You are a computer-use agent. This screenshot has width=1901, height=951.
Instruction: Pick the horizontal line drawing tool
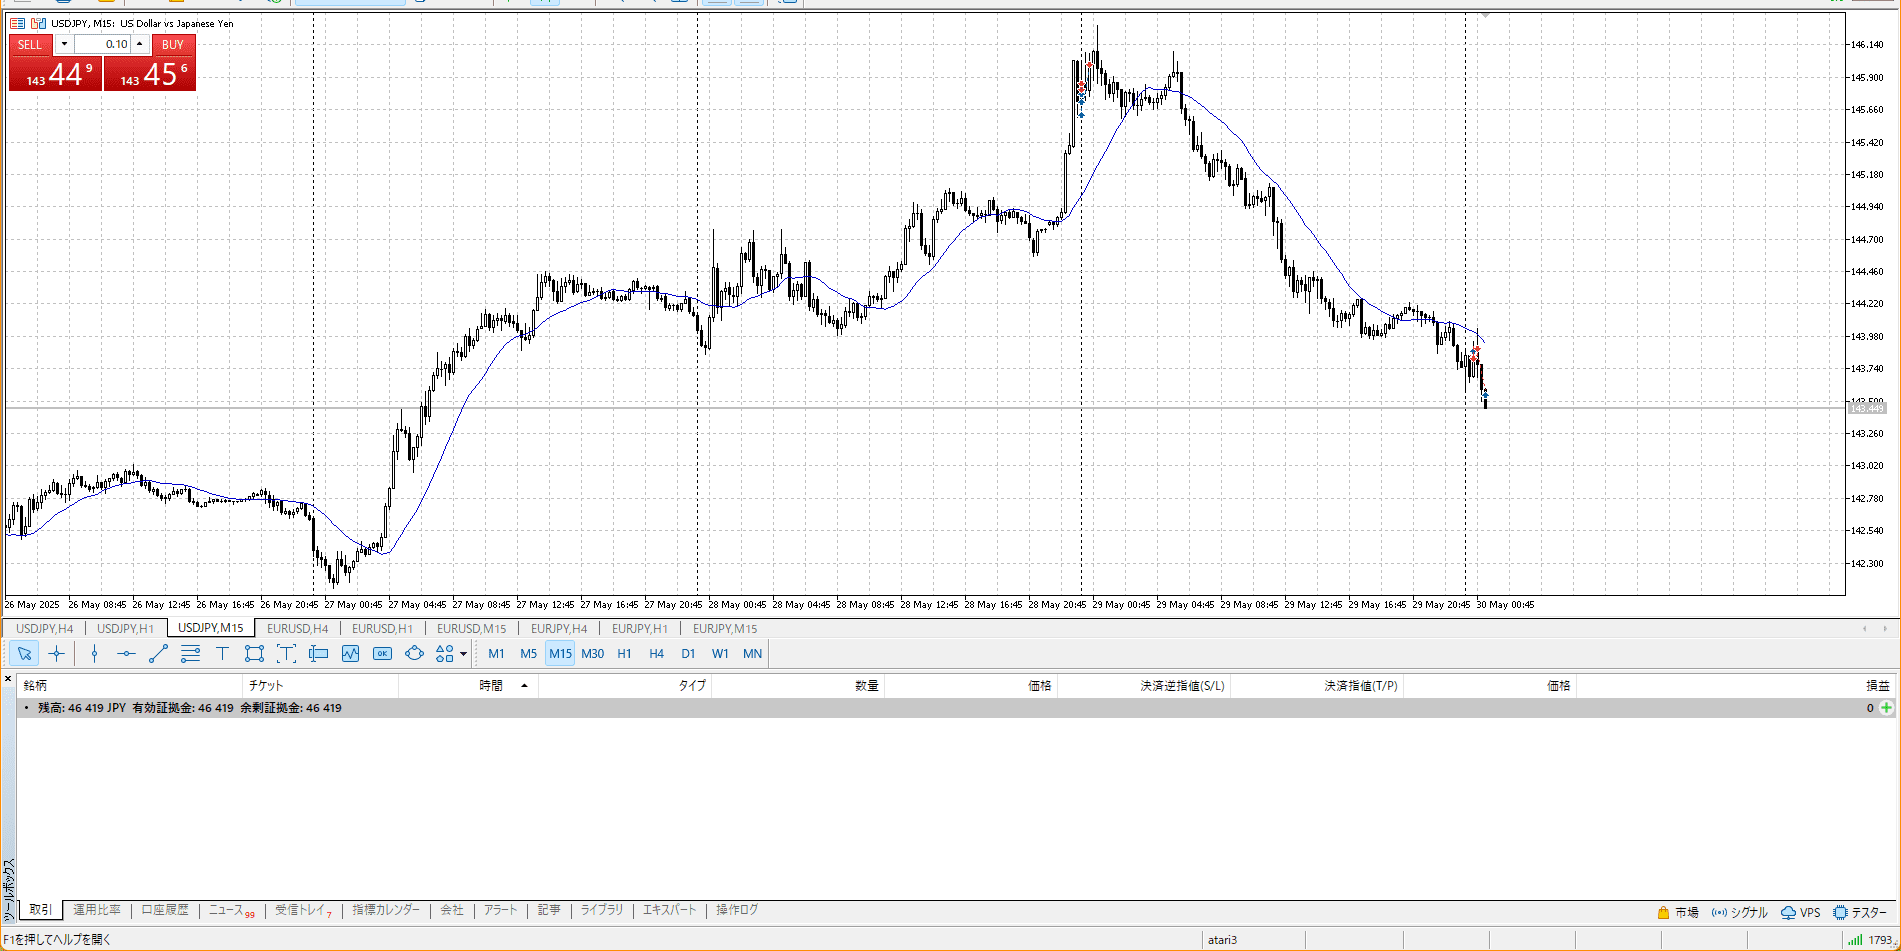[126, 654]
